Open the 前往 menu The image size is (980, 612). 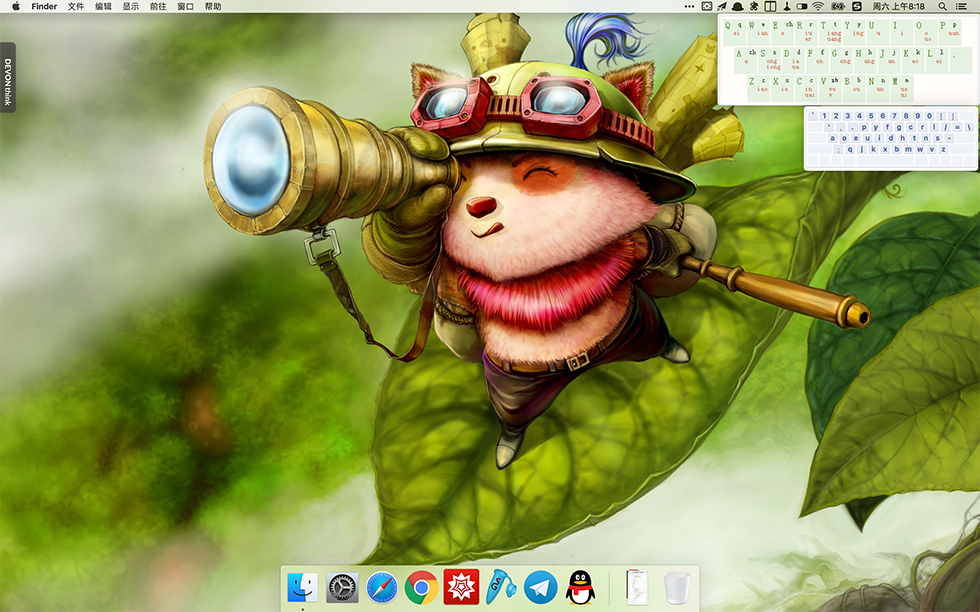tap(158, 6)
